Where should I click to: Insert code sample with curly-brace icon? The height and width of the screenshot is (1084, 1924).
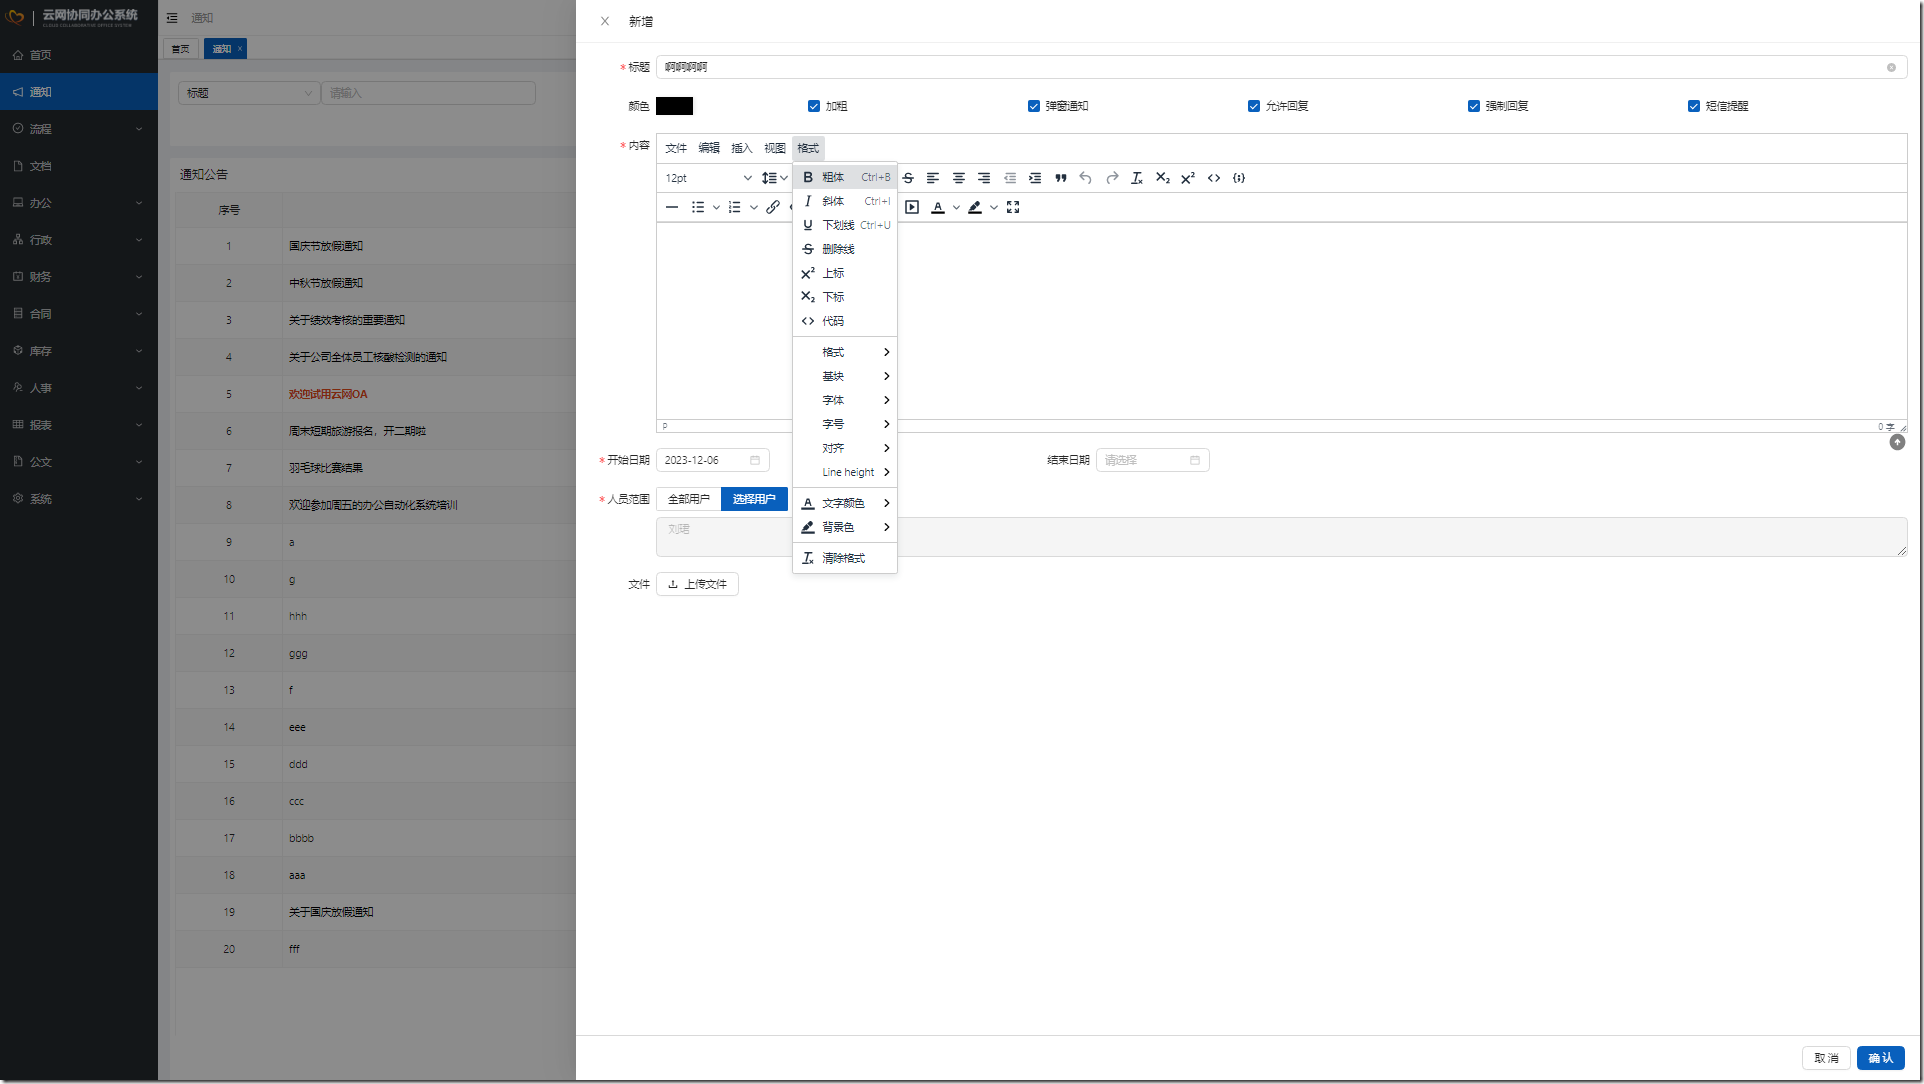[1239, 178]
